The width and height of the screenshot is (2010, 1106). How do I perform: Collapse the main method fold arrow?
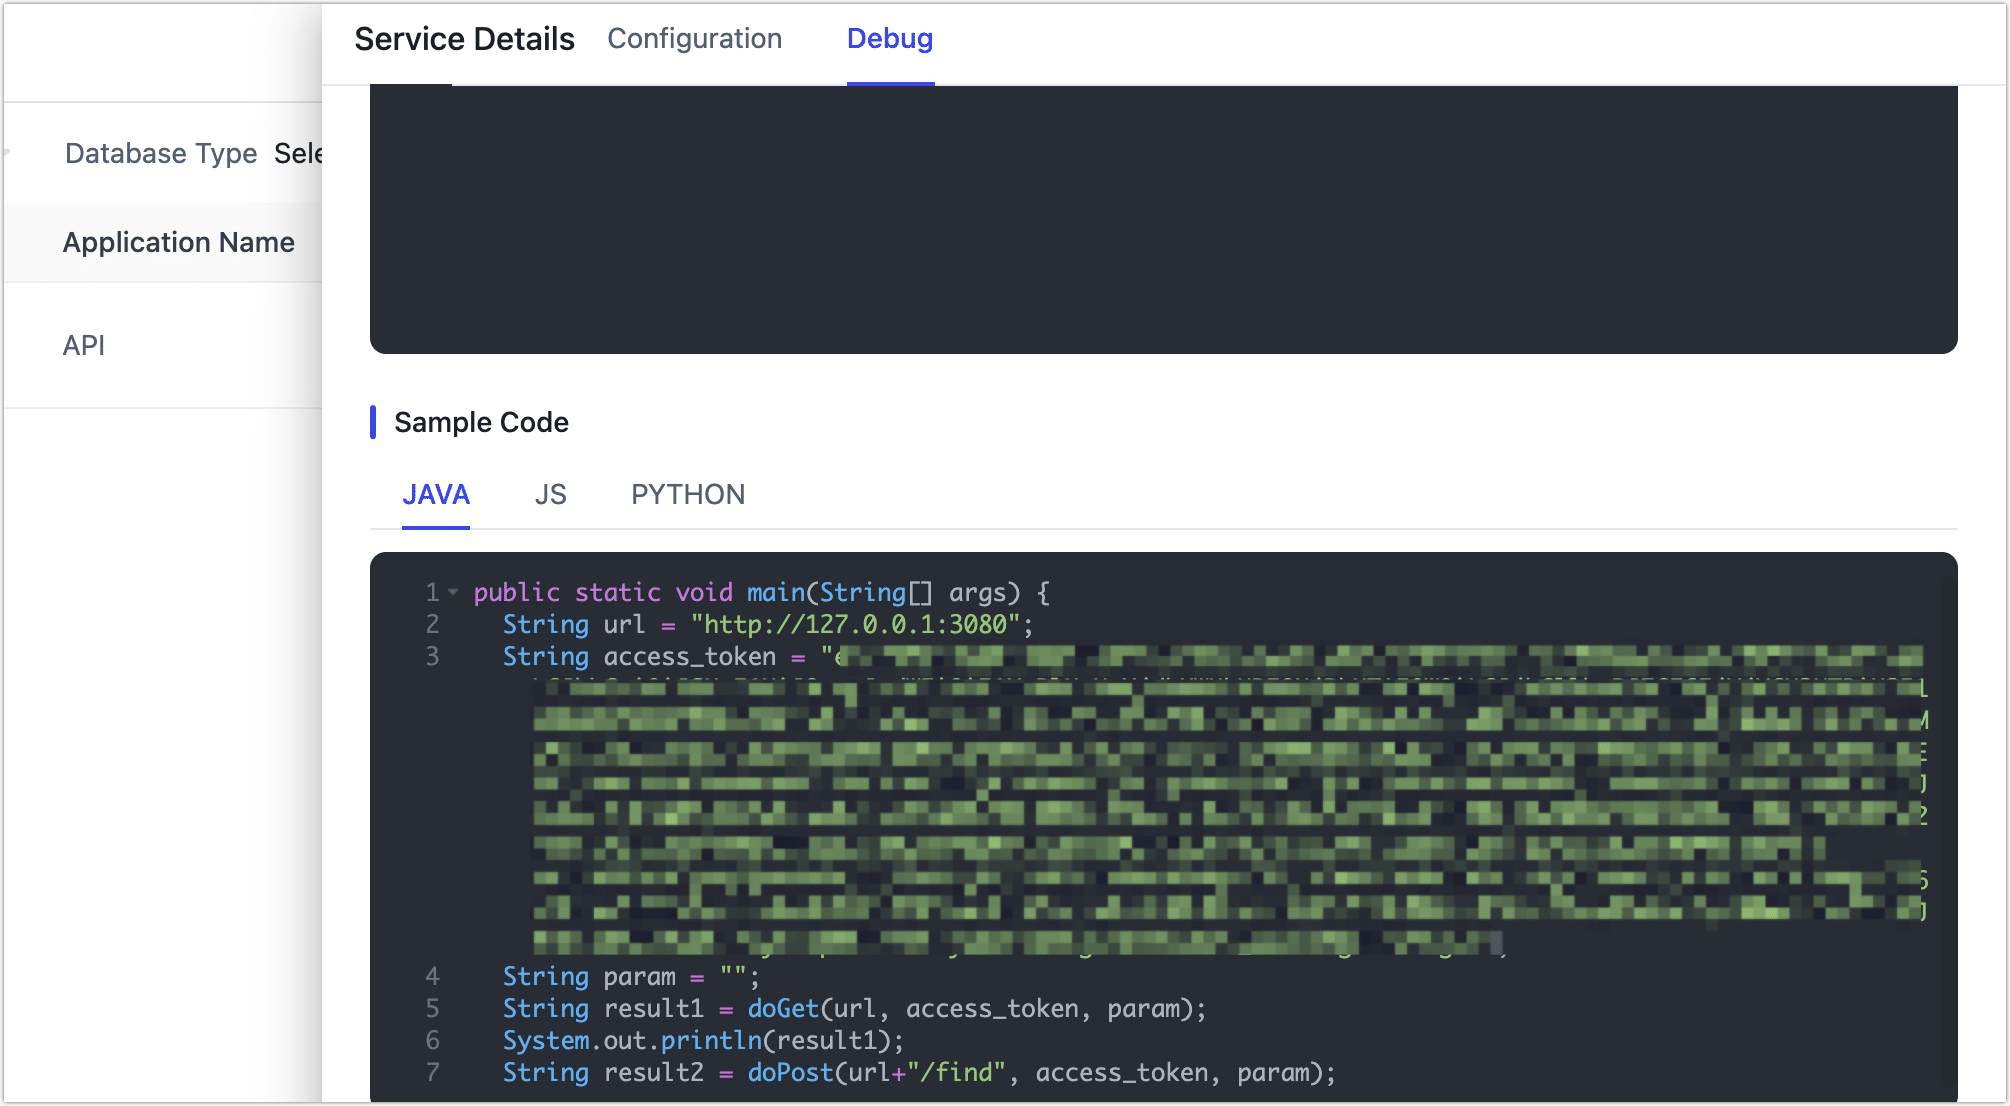(453, 592)
